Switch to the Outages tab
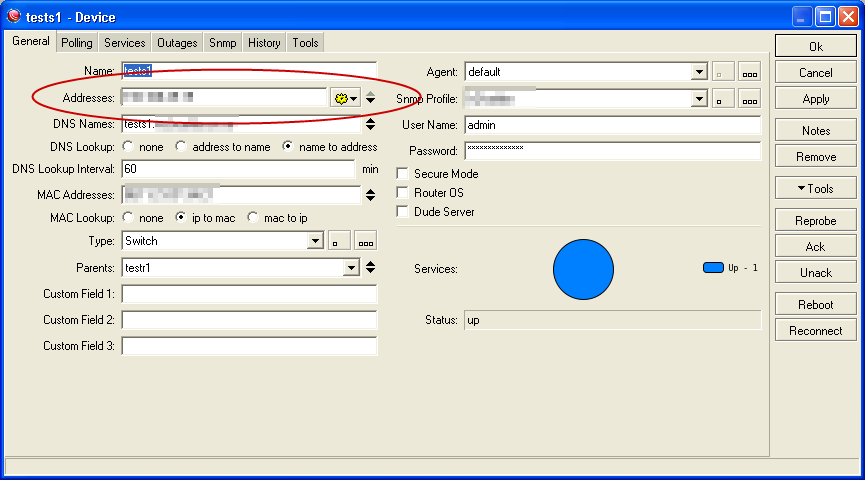The width and height of the screenshot is (865, 480). tap(177, 43)
